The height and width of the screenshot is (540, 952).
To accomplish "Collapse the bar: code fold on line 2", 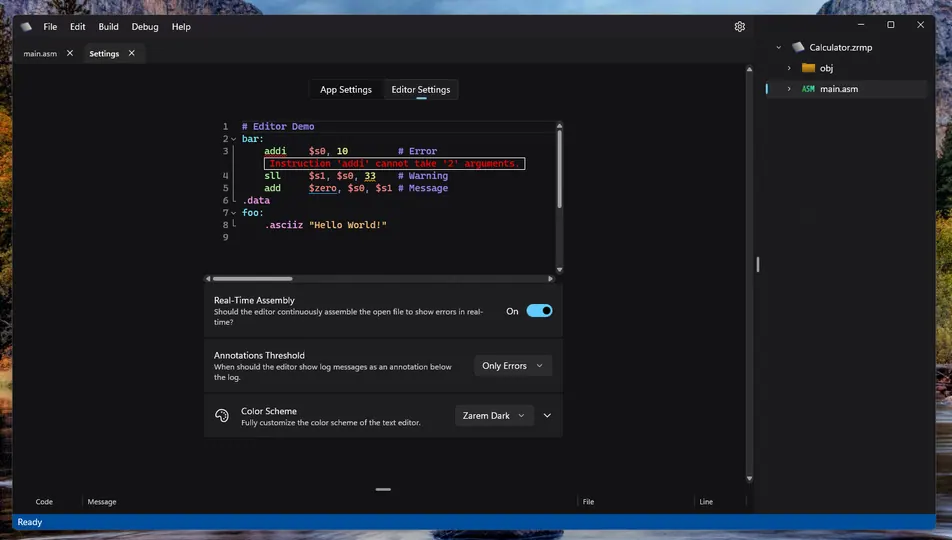I will click(234, 139).
